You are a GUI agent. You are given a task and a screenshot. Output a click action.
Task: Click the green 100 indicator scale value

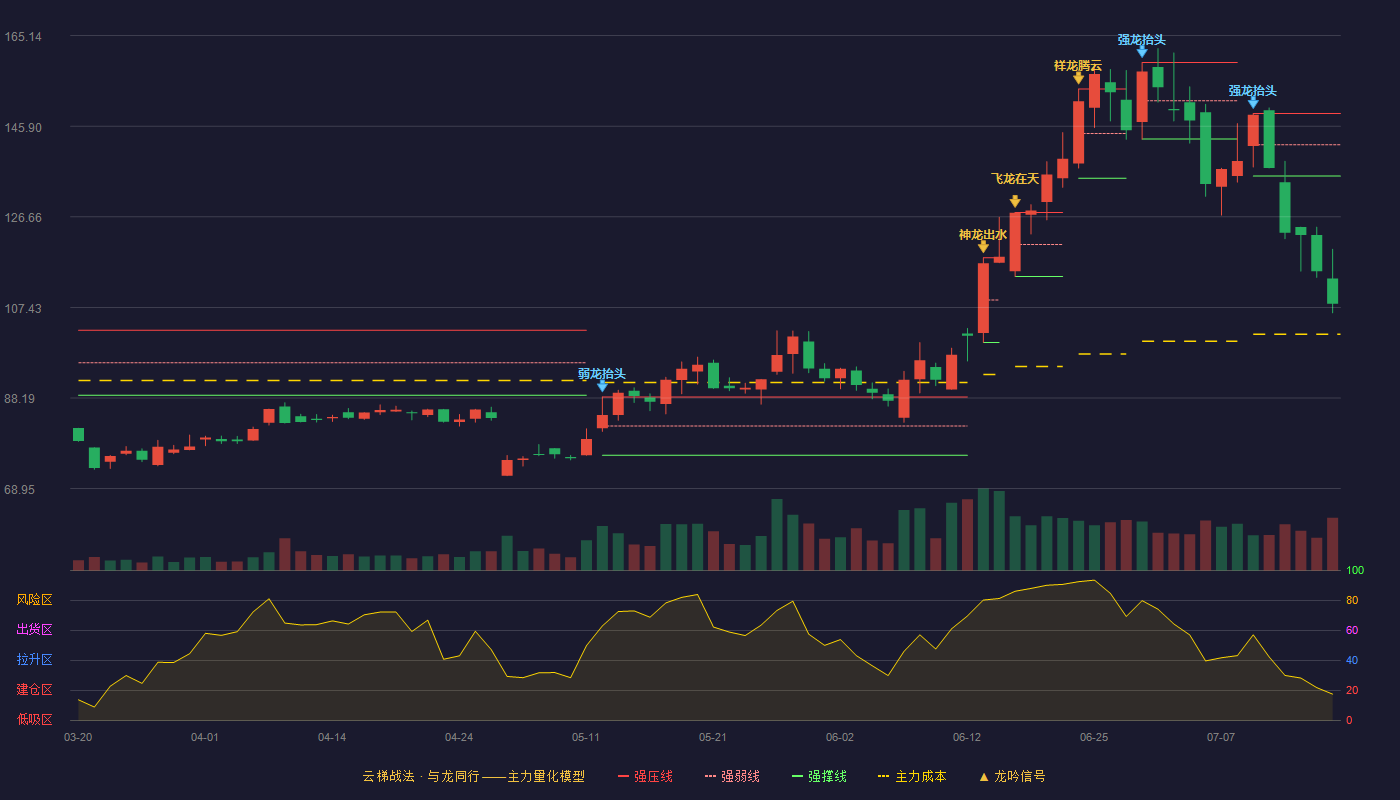[x=1355, y=571]
